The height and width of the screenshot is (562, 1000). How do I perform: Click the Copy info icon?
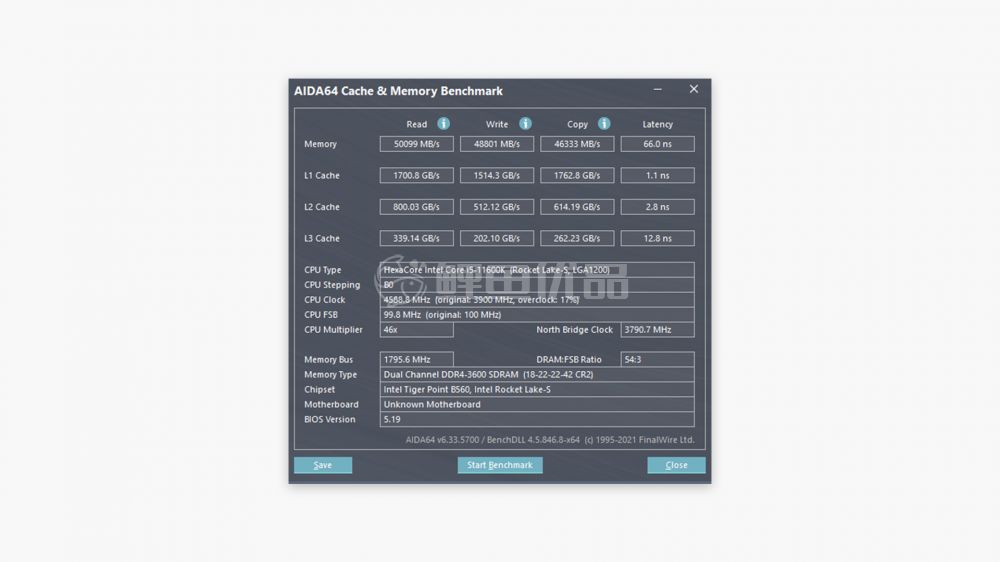(x=604, y=123)
